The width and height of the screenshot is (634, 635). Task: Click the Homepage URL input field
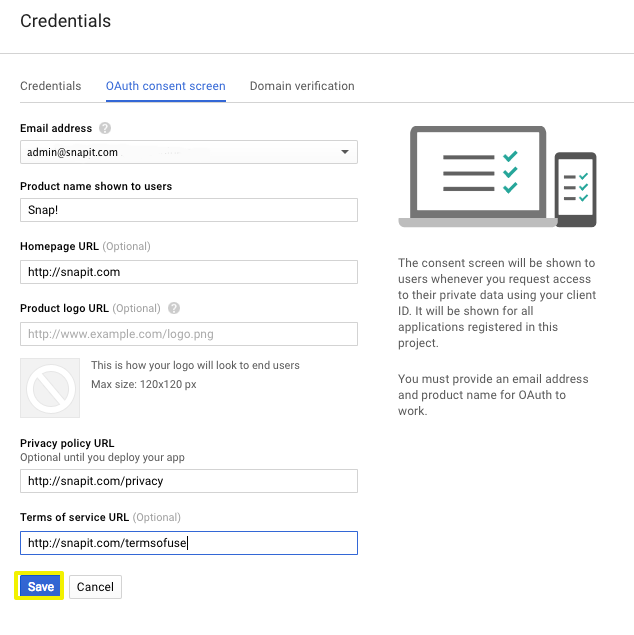[189, 272]
